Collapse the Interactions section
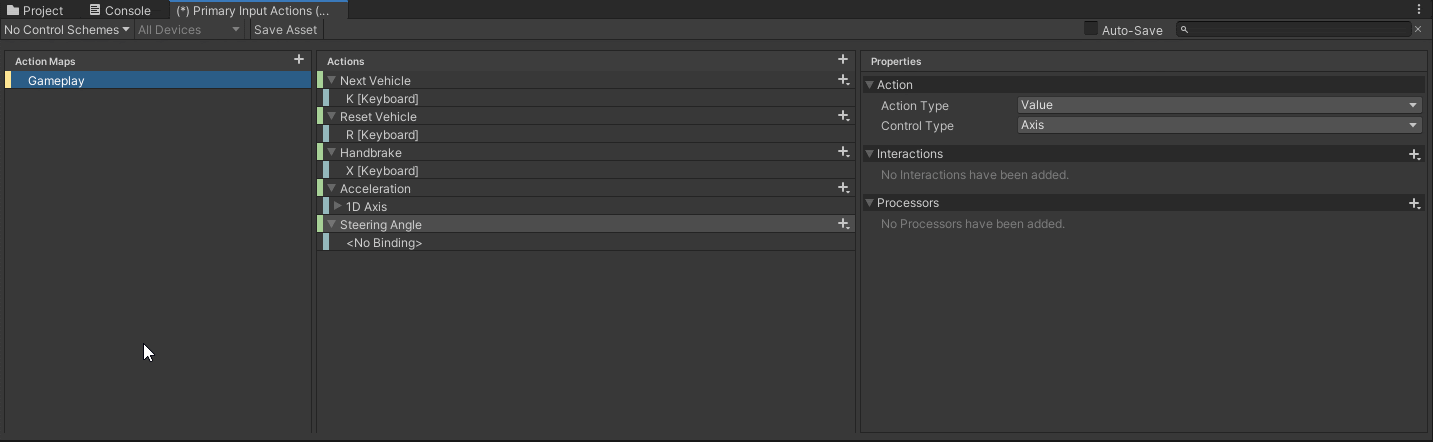The image size is (1433, 442). pos(870,154)
